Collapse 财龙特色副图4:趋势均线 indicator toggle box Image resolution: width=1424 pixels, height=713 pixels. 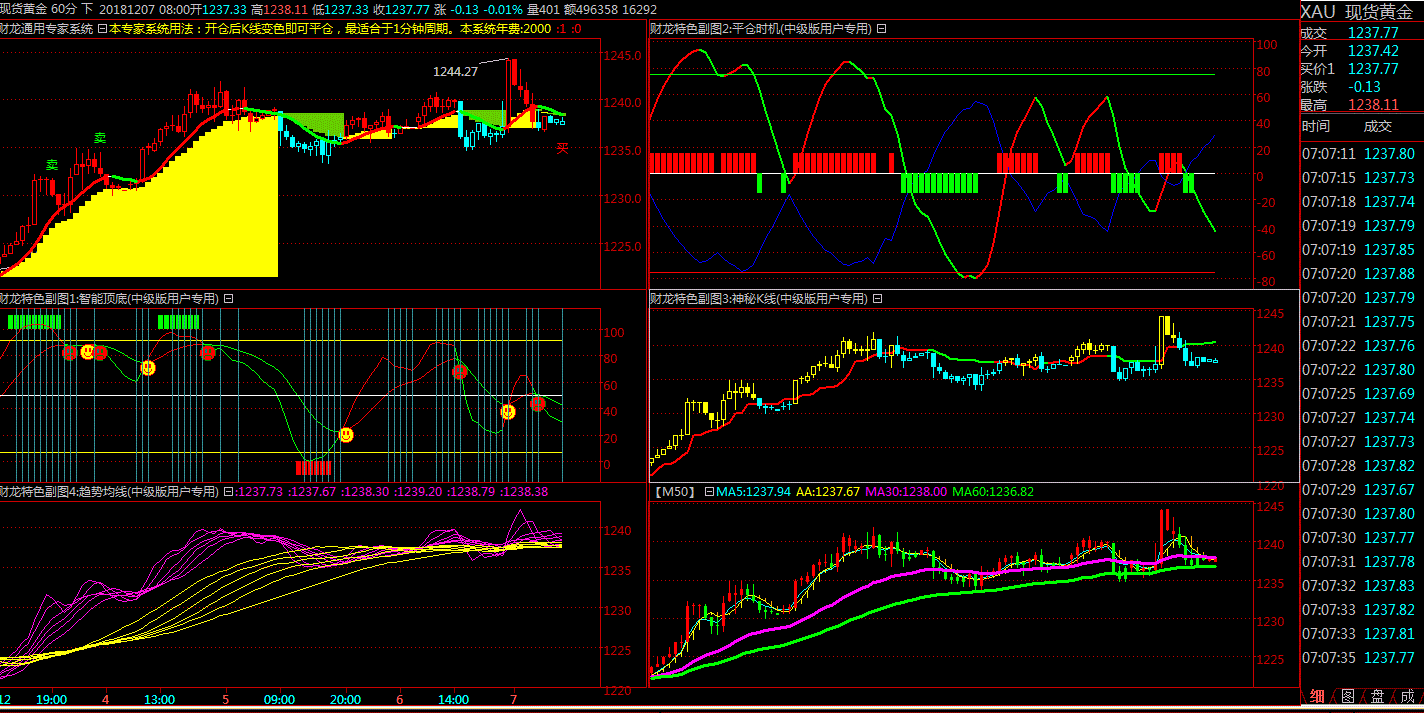[x=228, y=492]
